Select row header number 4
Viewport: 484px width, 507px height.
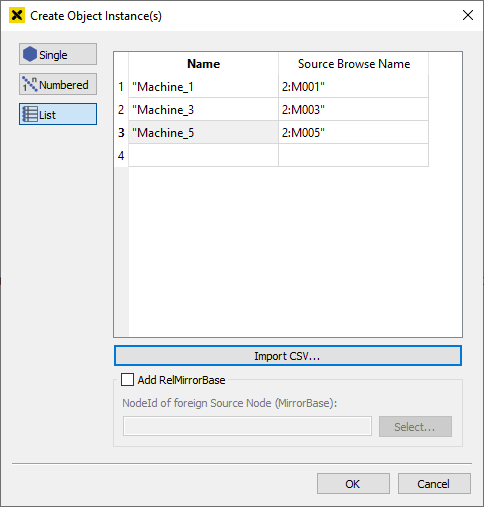pyautogui.click(x=121, y=155)
